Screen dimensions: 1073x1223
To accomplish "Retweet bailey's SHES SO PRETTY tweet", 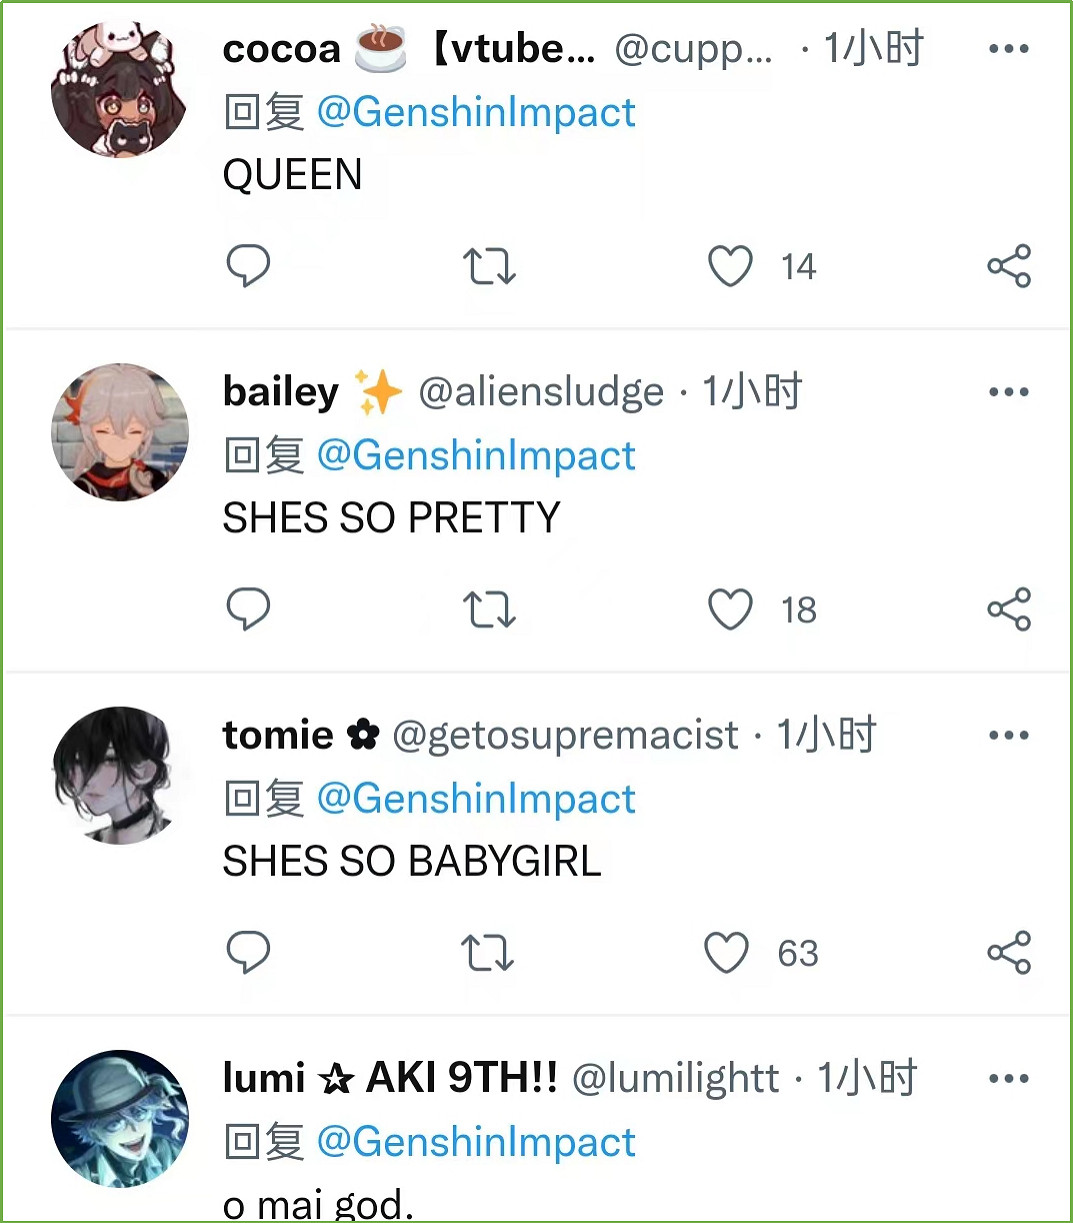I will 489,610.
